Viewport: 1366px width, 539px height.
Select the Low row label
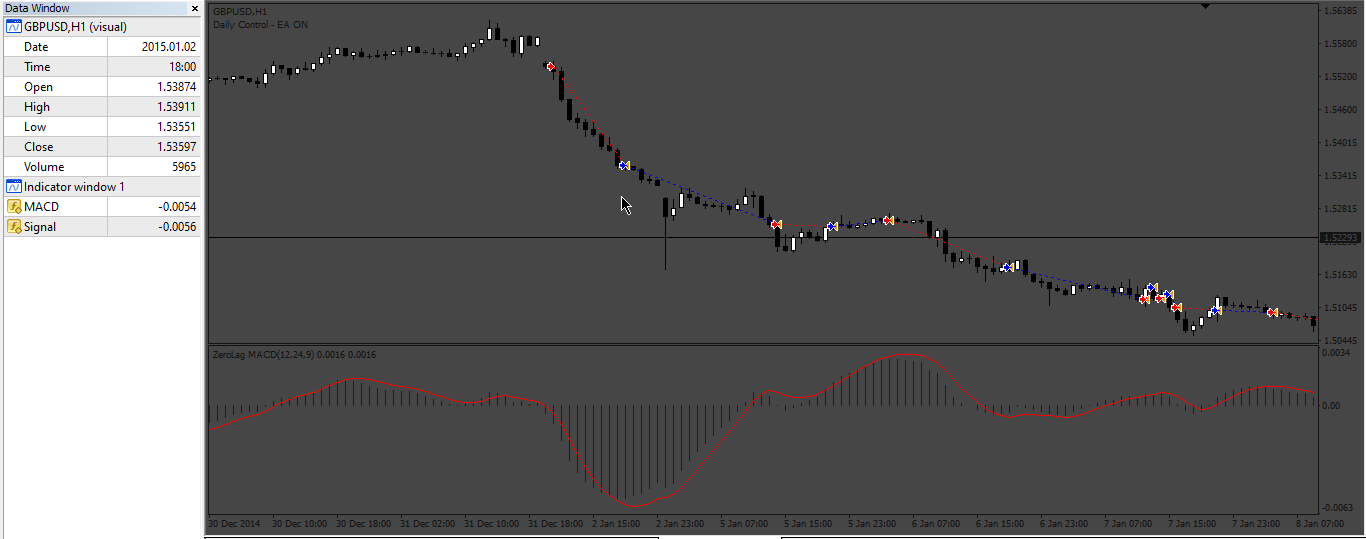(35, 127)
